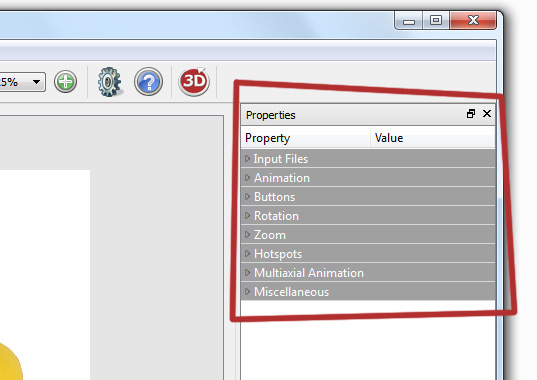This screenshot has height=380, width=537.
Task: Select the Input Files row label
Action: [x=281, y=159]
